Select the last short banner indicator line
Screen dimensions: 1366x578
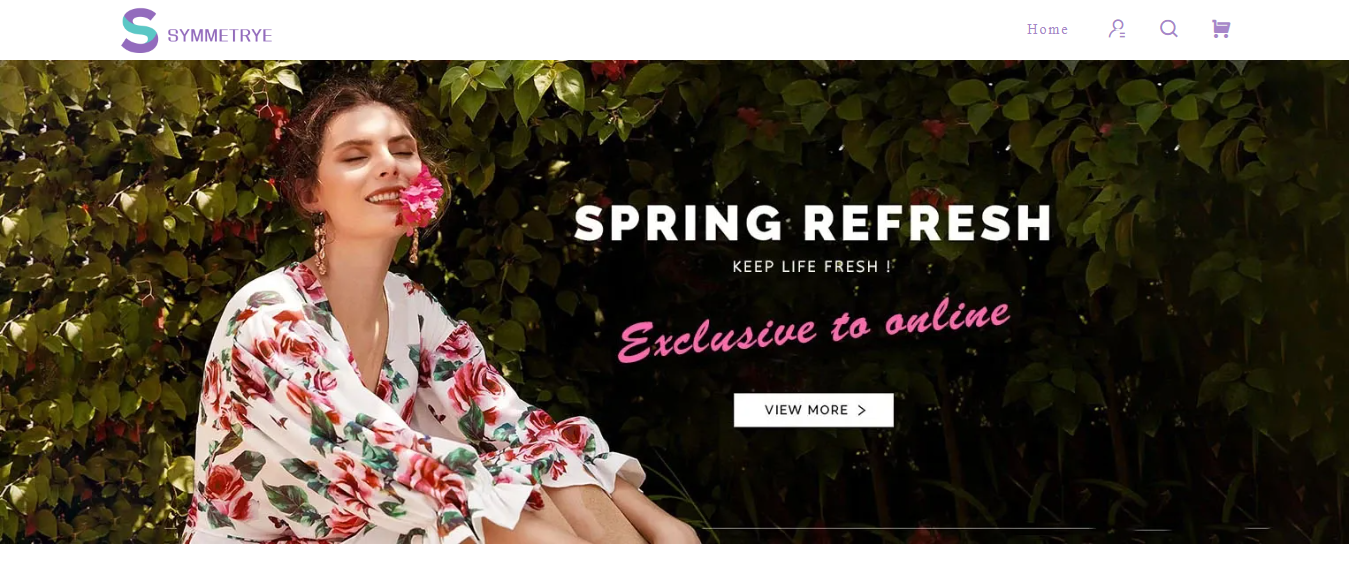[x=1257, y=529]
